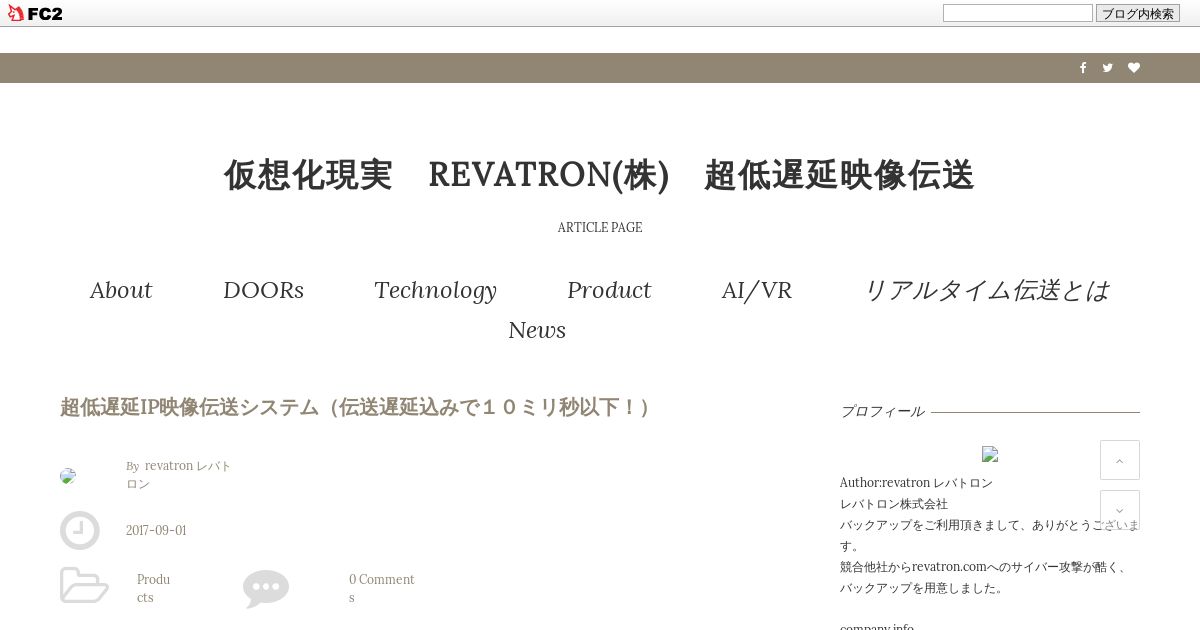This screenshot has height=630, width=1200.
Task: Click the date text 2017-09-01
Action: tap(156, 531)
